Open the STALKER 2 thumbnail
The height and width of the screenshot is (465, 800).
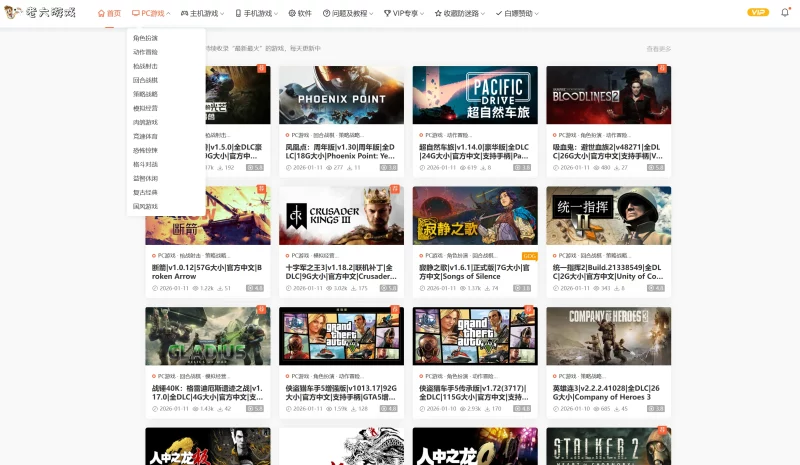point(609,446)
